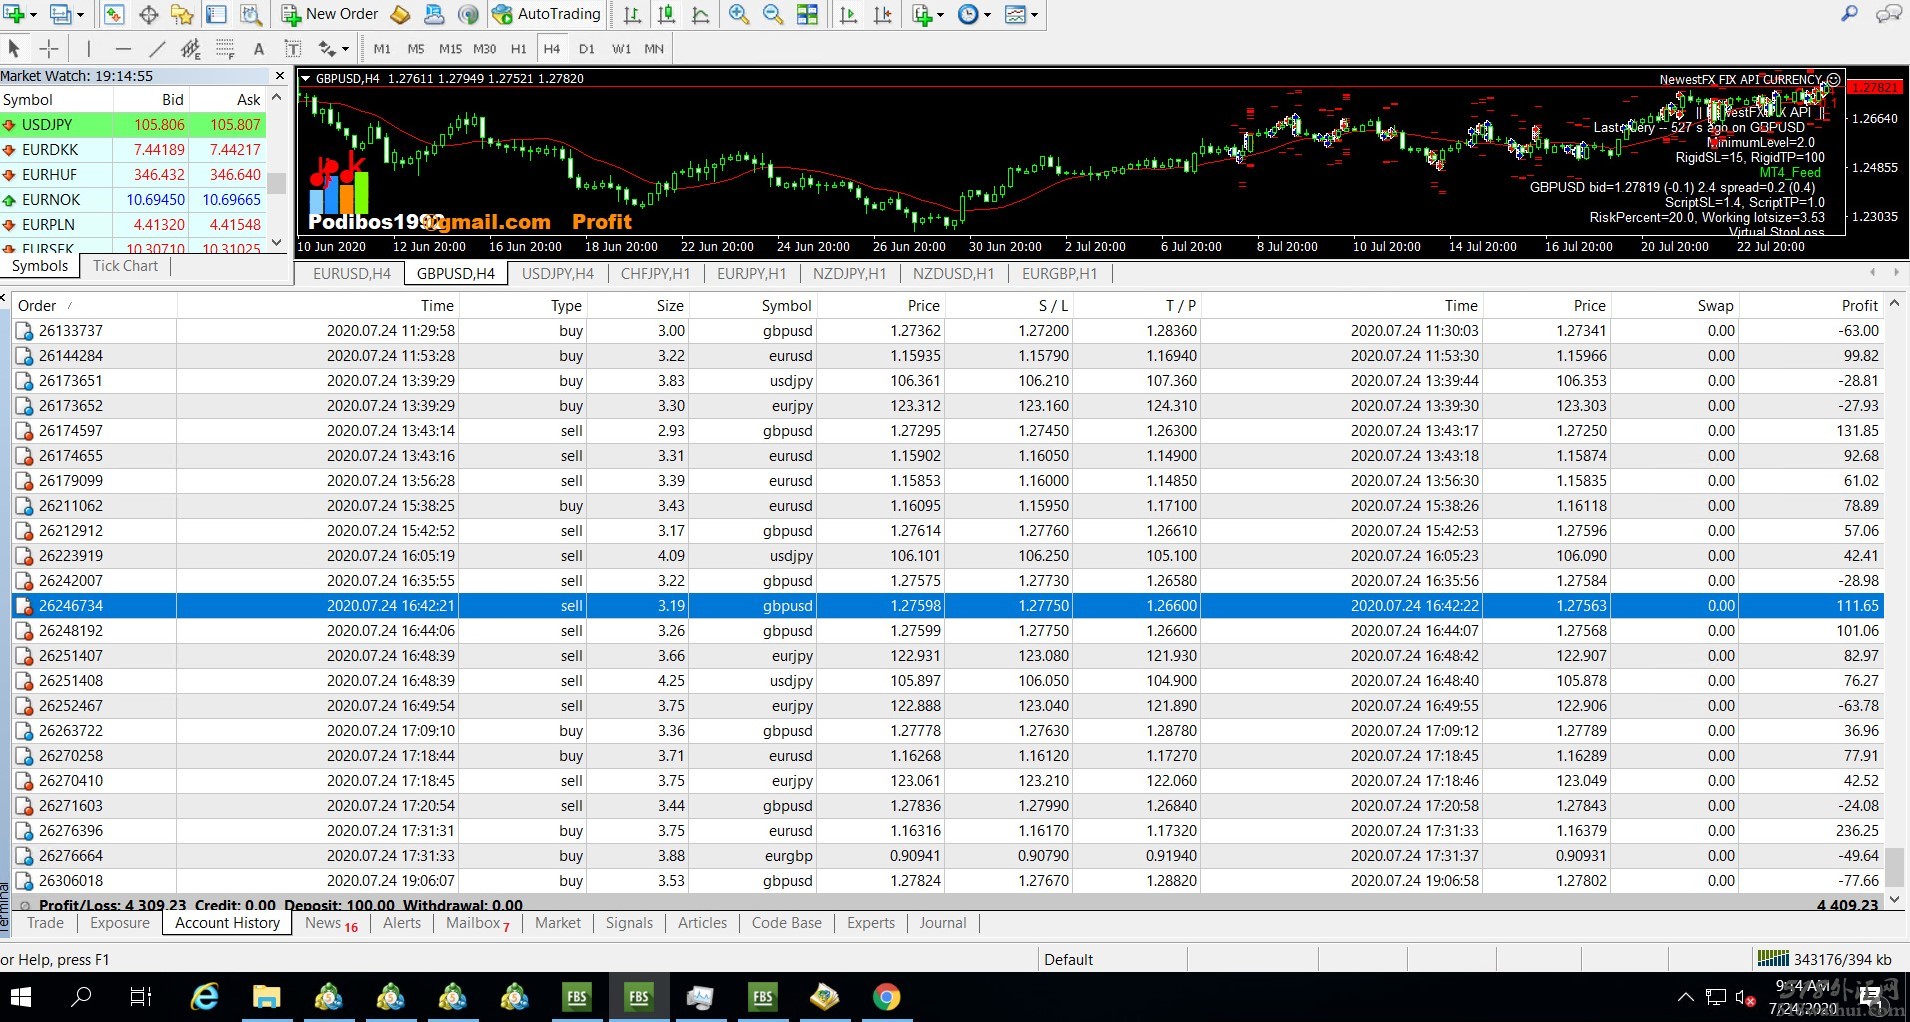
Task: Switch to EURGBP,H1 chart tab
Action: click(1059, 274)
